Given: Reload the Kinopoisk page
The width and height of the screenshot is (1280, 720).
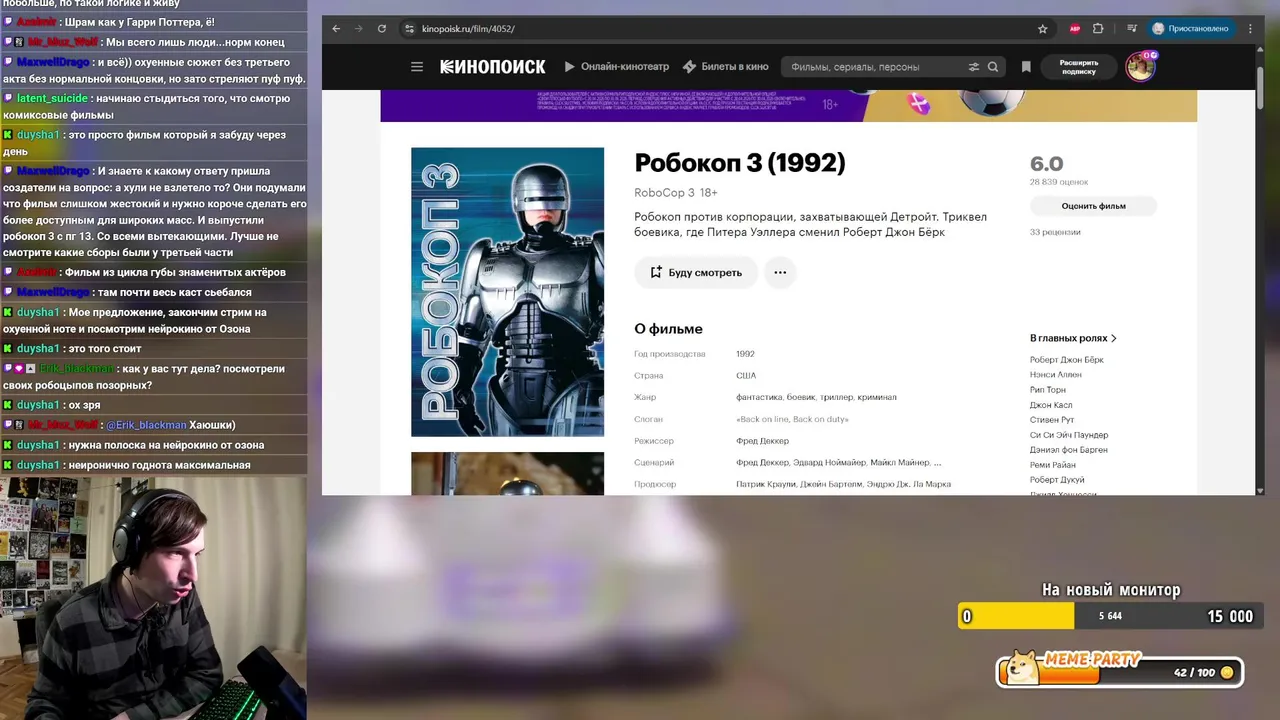Looking at the screenshot, I should [382, 29].
